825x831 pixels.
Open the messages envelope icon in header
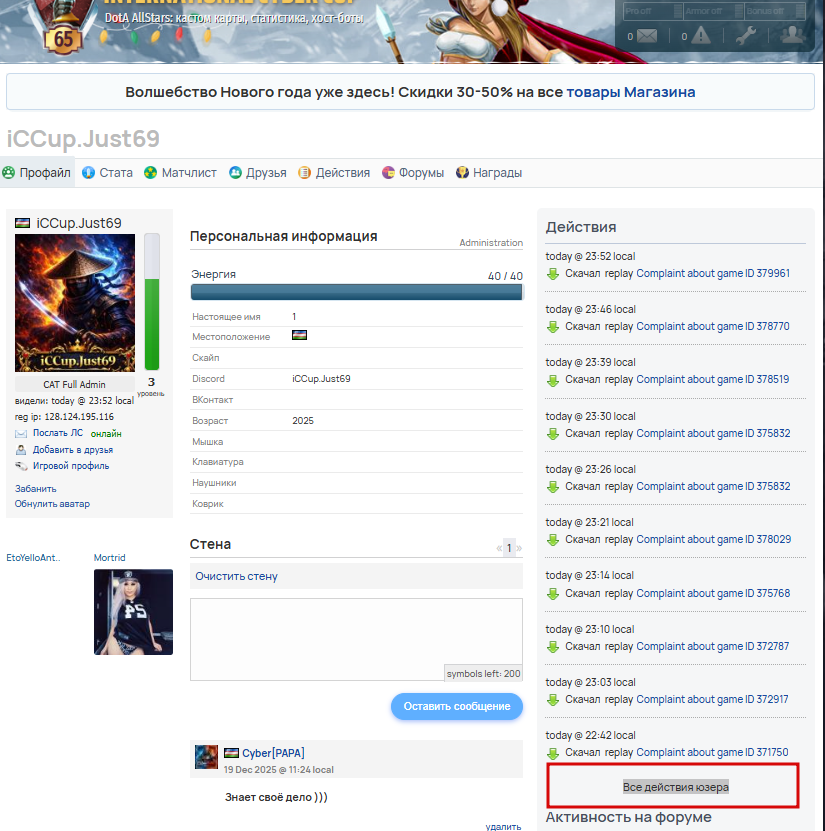(646, 36)
